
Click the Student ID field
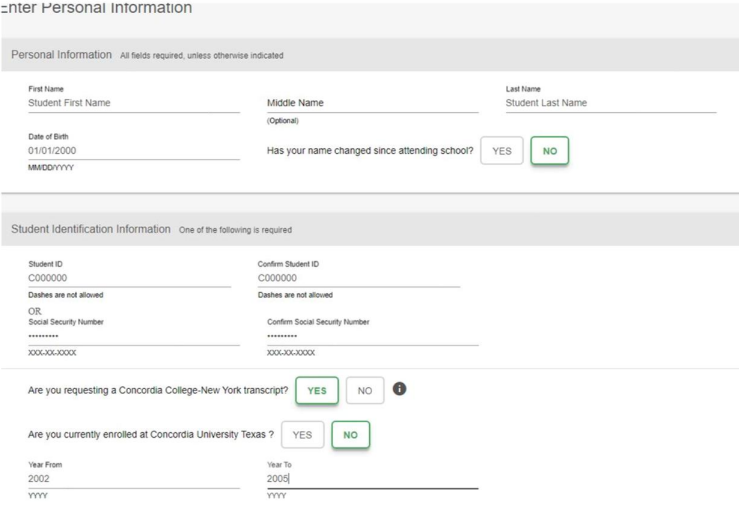[129, 278]
